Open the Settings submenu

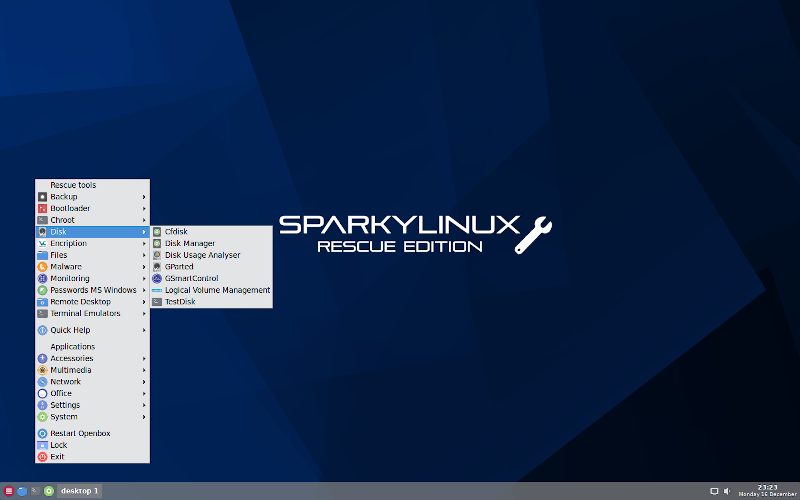click(x=92, y=405)
